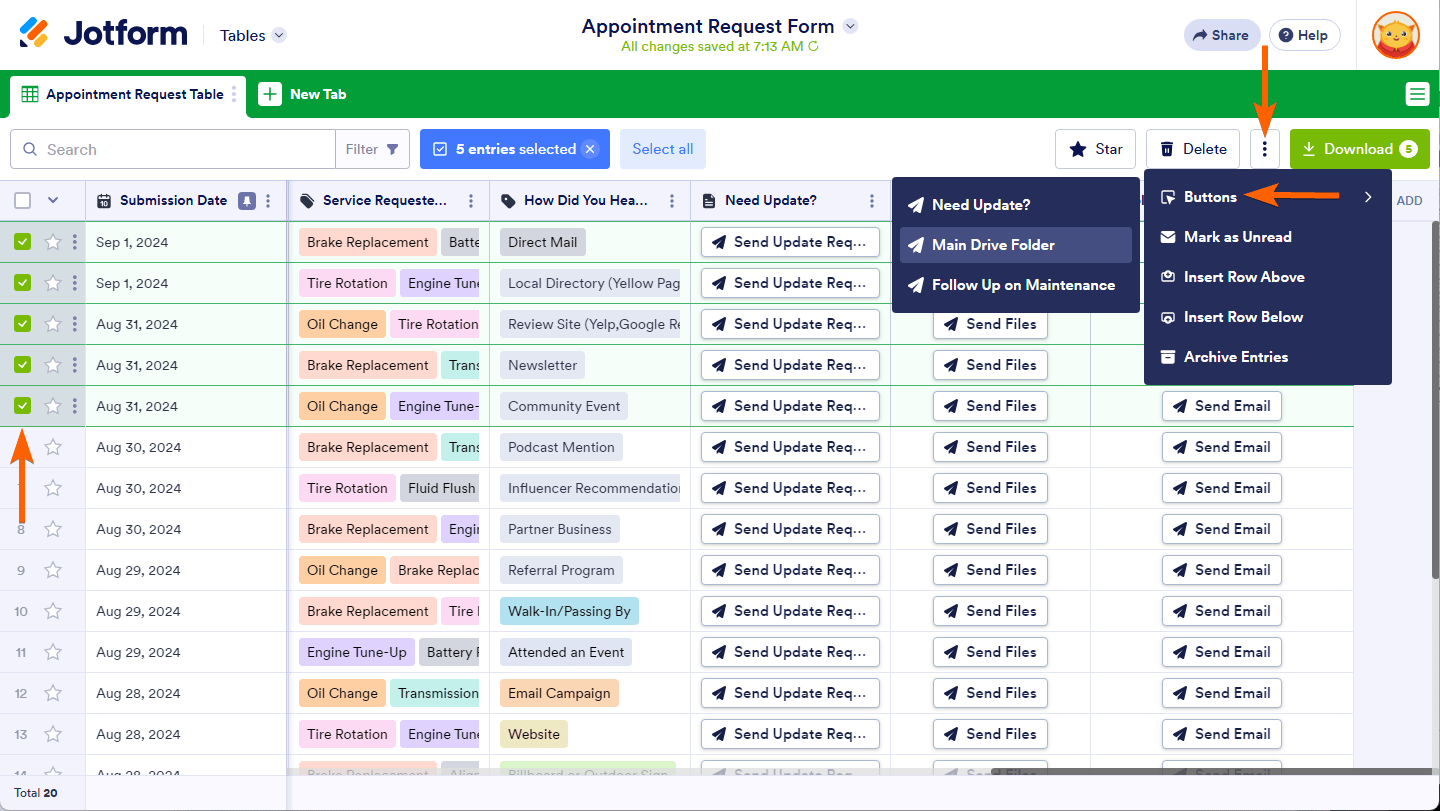Click Send Files in the Partner Business row
The image size is (1440, 811).
tap(990, 529)
